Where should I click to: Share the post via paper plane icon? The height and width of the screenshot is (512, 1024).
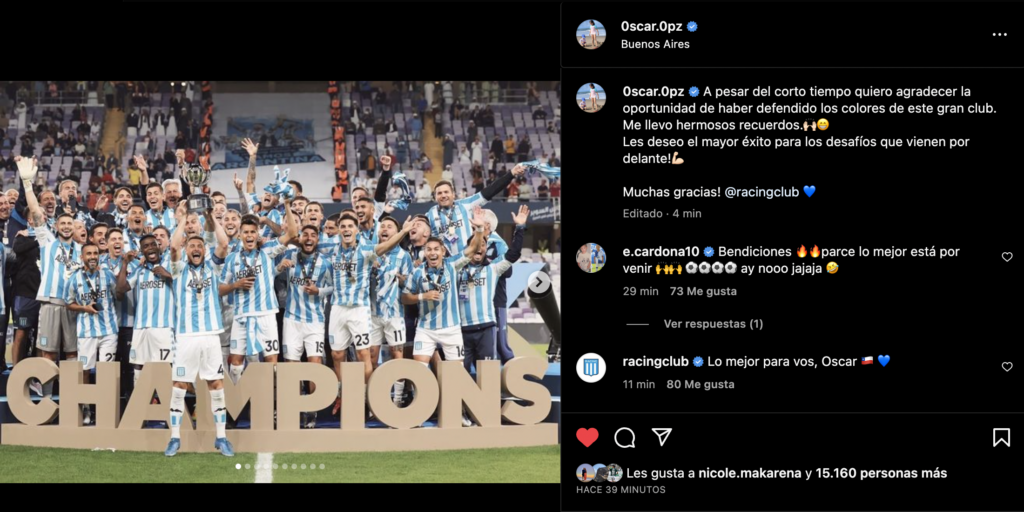[662, 437]
